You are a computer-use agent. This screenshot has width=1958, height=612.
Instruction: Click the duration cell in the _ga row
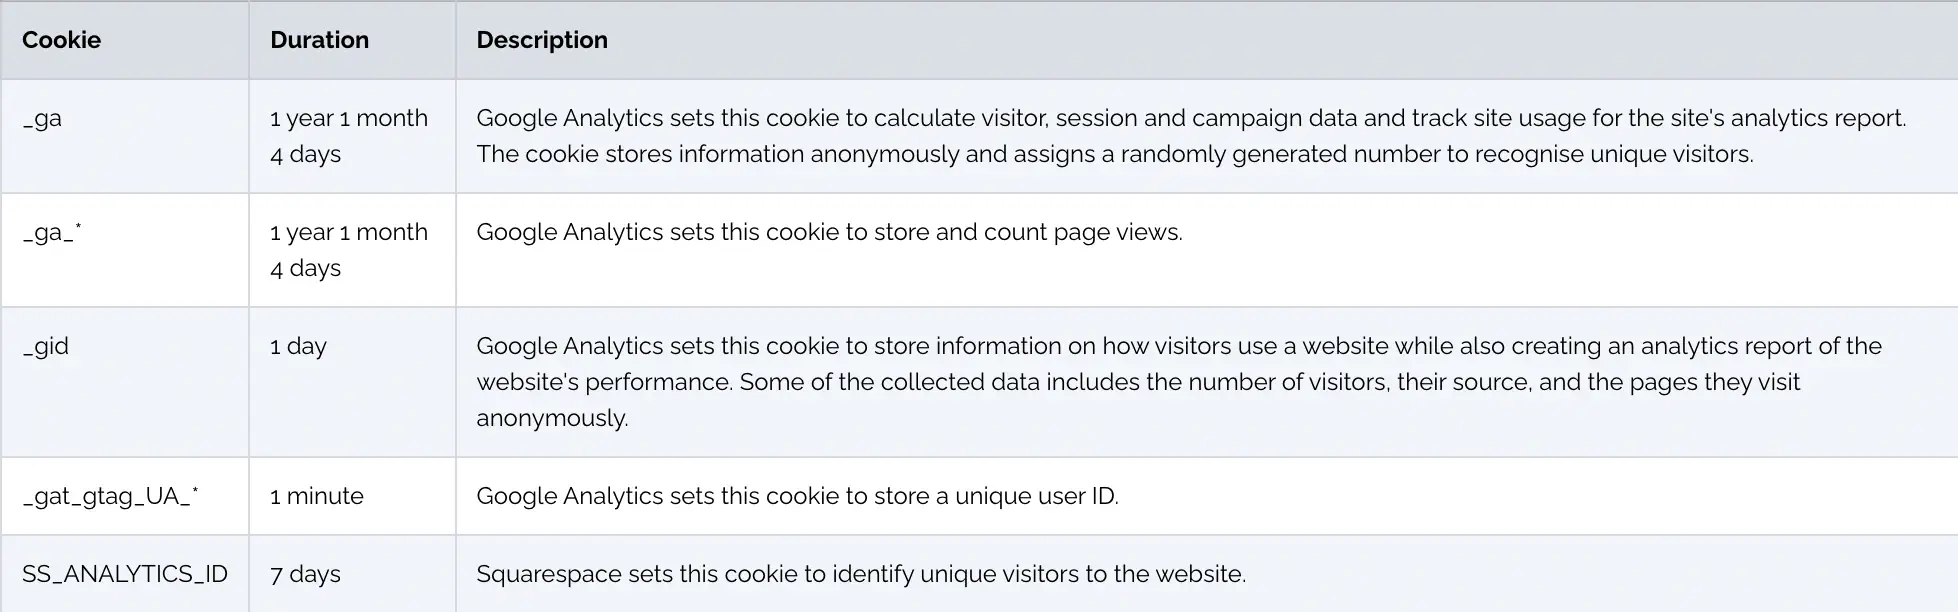coord(348,136)
